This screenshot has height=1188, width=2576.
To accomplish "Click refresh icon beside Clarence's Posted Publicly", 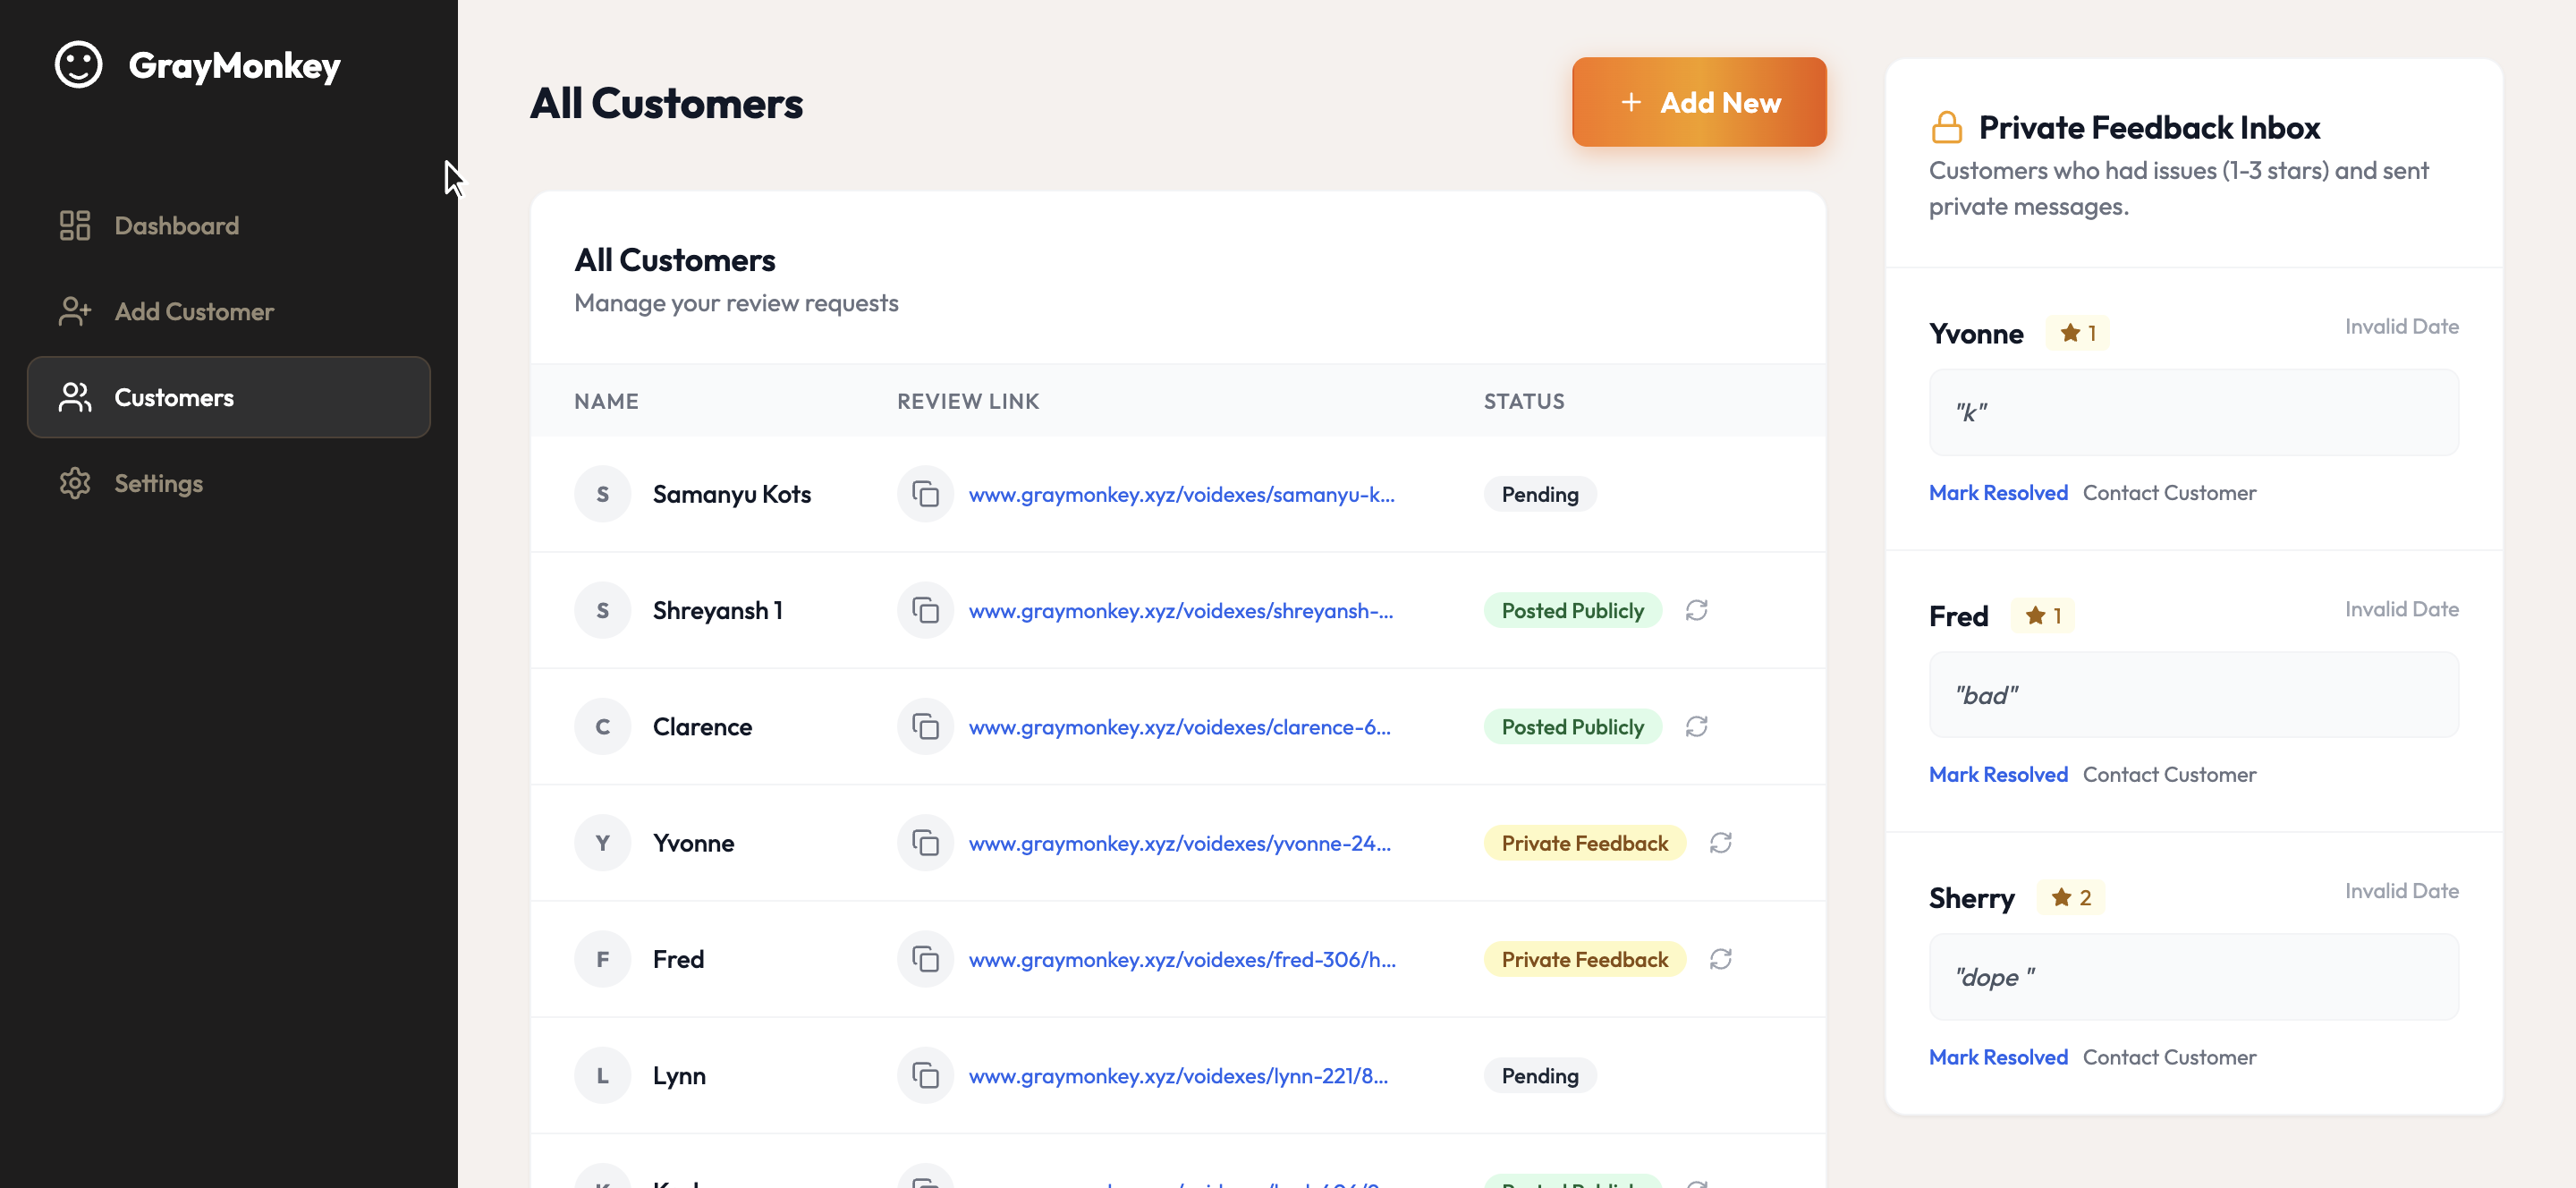I will tap(1696, 727).
